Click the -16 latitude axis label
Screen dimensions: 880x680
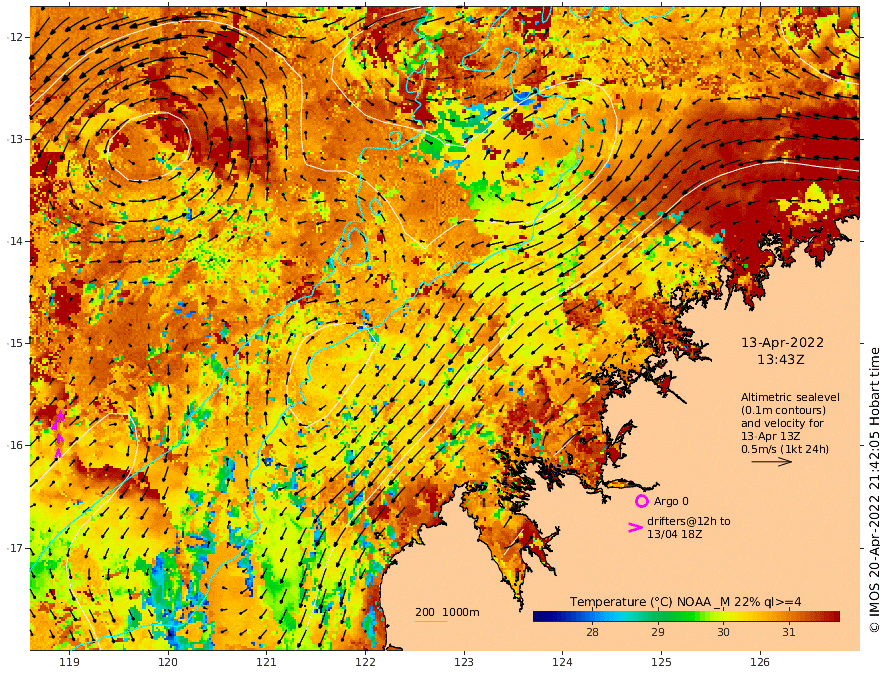click(14, 445)
